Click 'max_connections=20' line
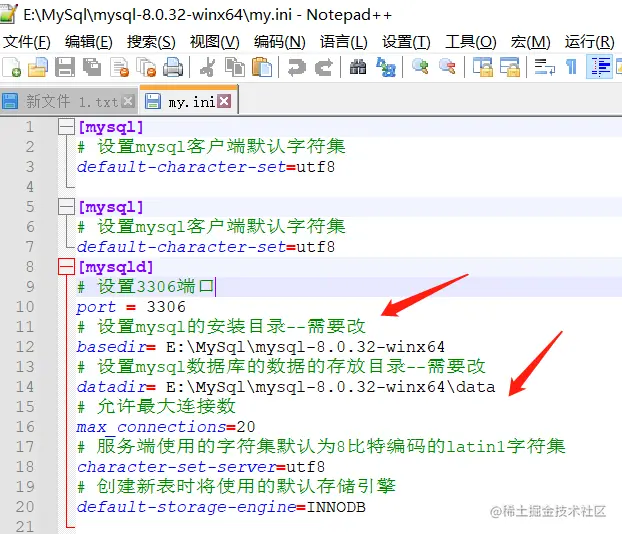 click(166, 427)
